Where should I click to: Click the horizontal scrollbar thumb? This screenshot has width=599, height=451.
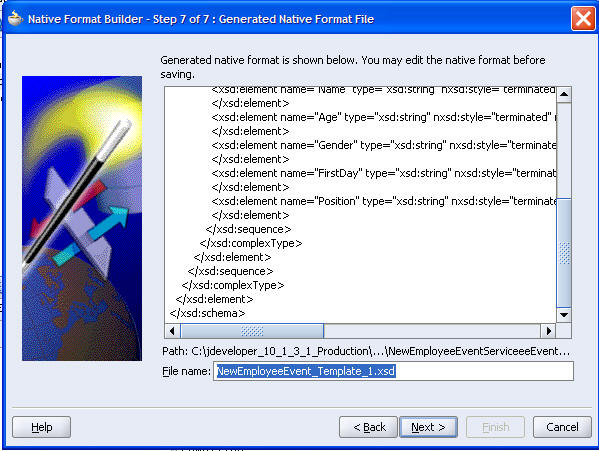click(252, 331)
